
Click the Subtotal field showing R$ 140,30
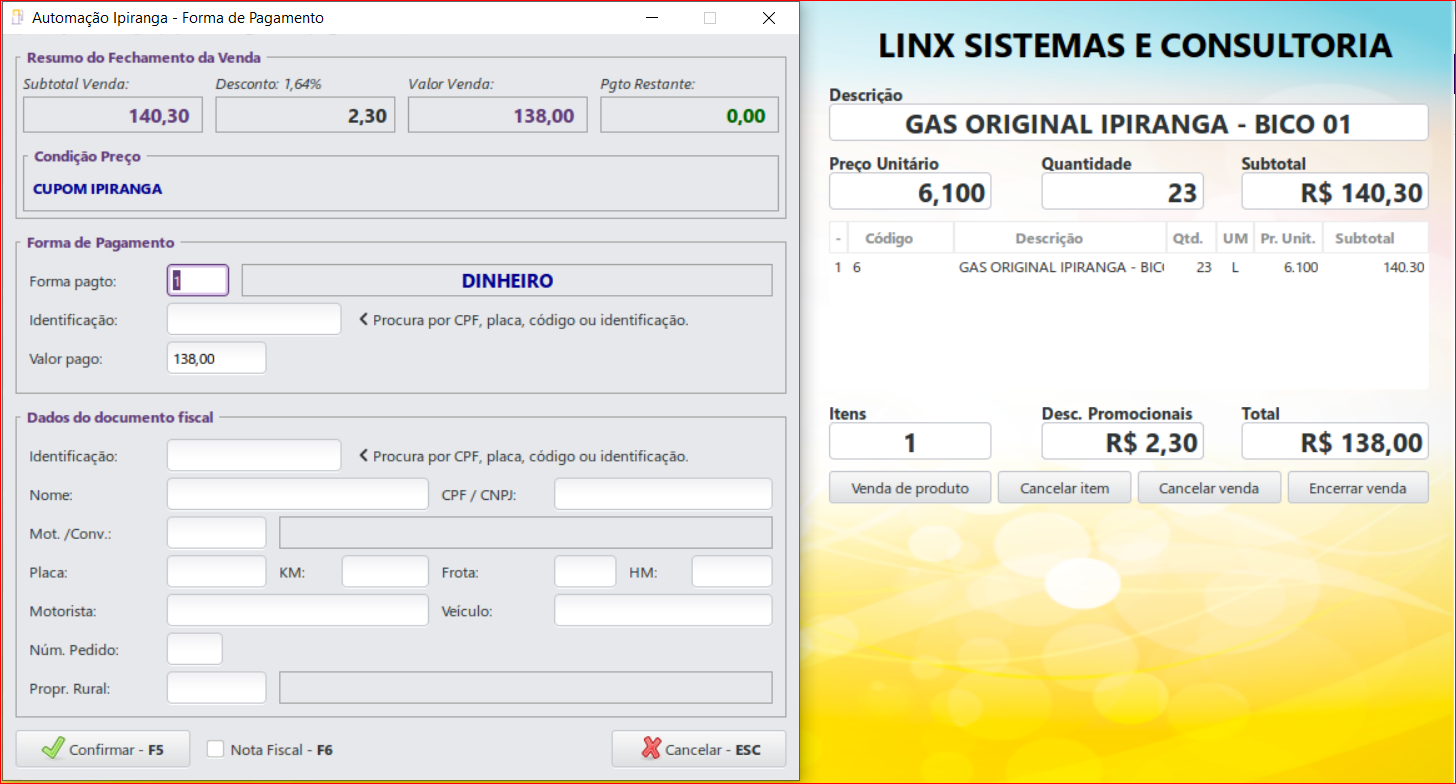tap(1335, 192)
